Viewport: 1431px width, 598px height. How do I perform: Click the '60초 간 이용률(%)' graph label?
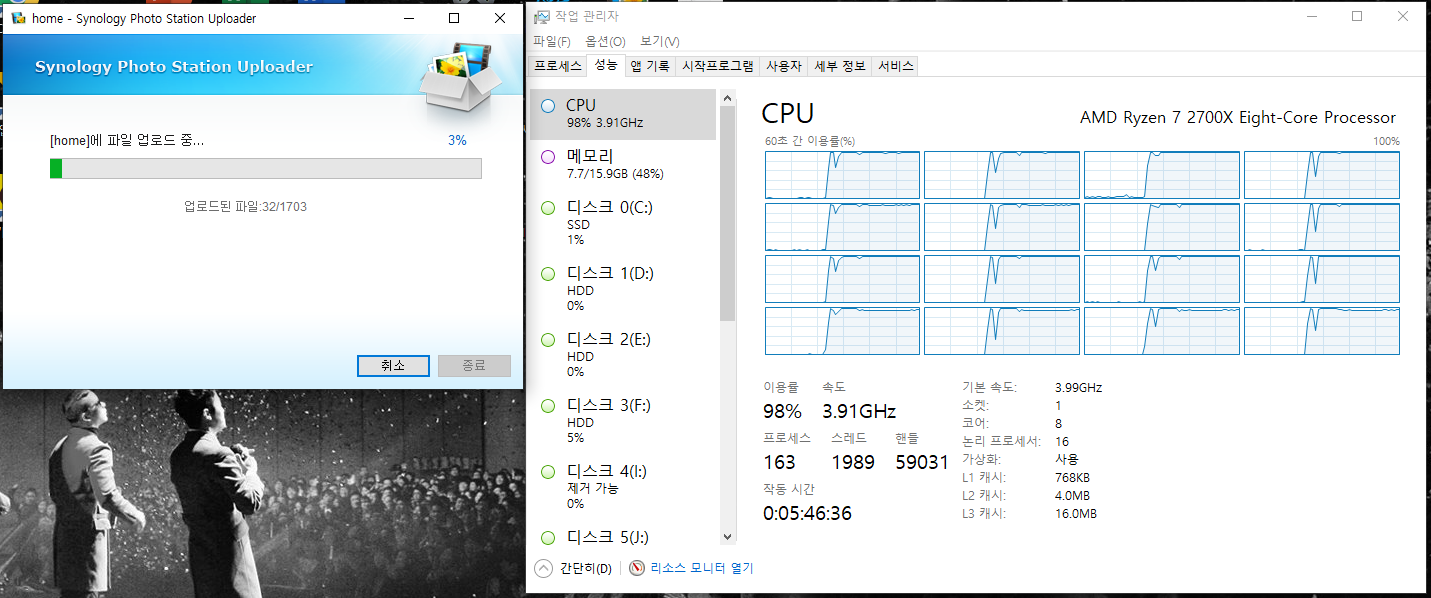click(x=810, y=141)
